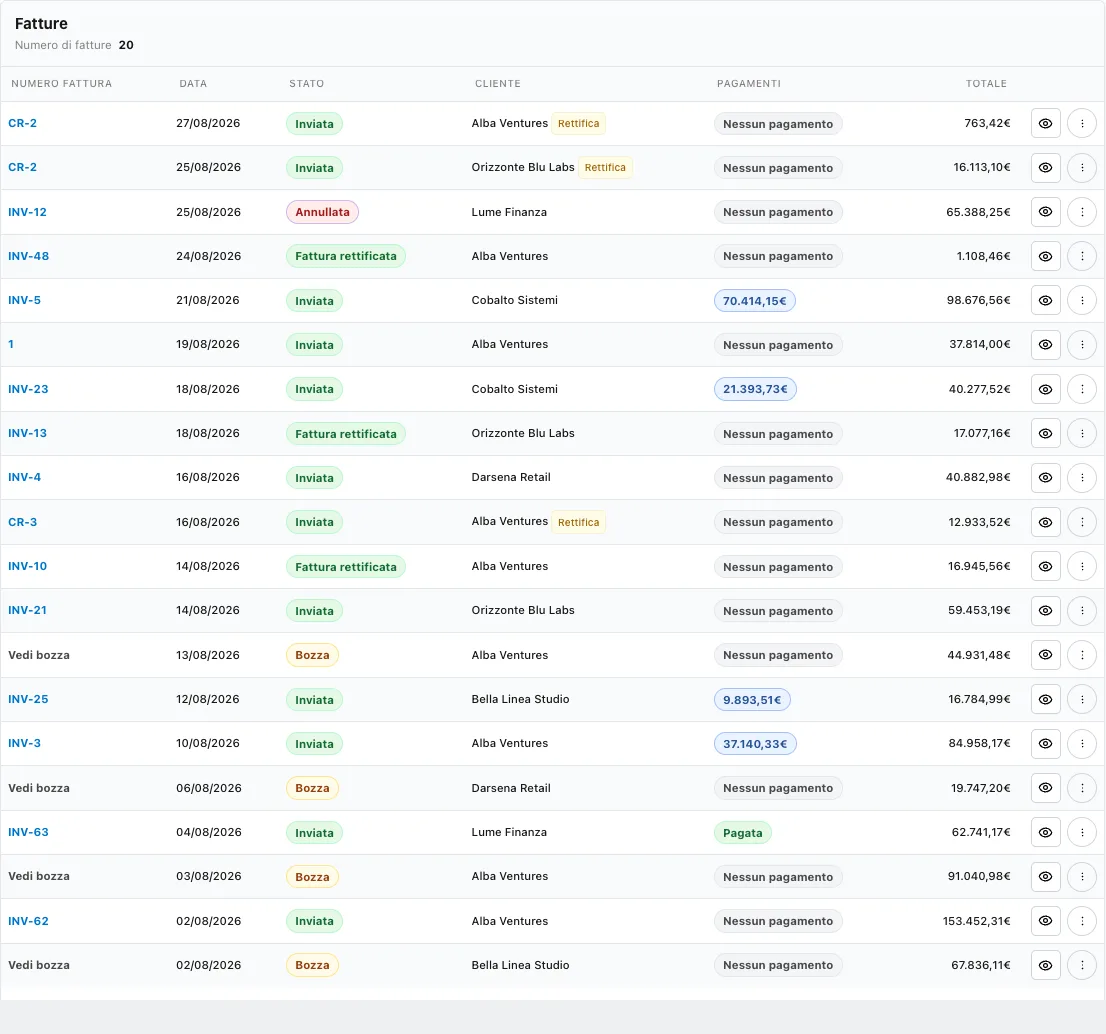Open invoice link INV-48
This screenshot has height=1034, width=1106.
tap(28, 256)
